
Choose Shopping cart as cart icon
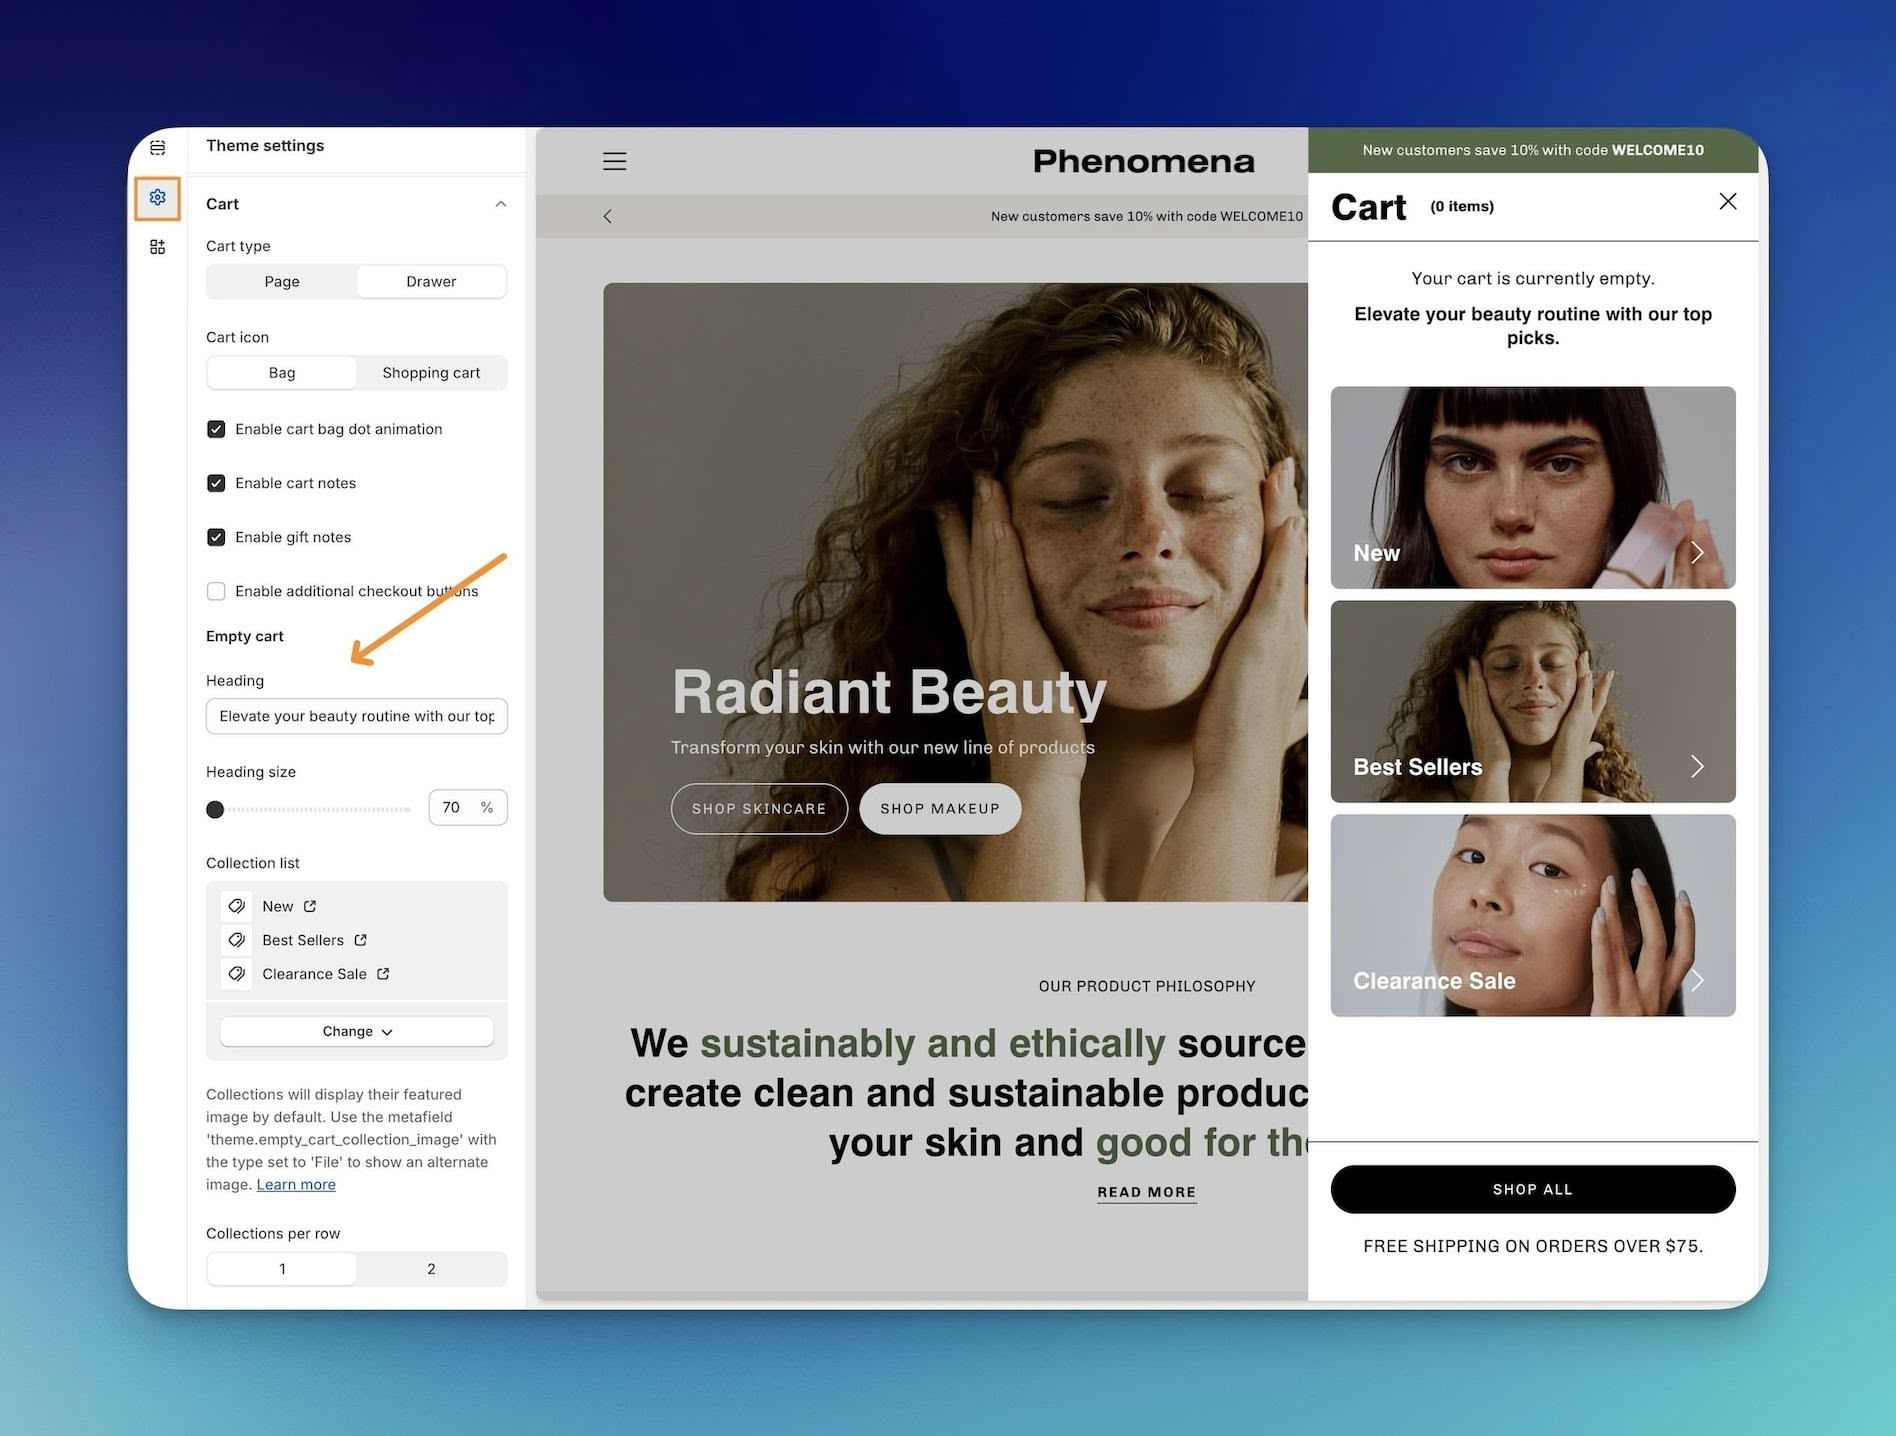pyautogui.click(x=431, y=373)
